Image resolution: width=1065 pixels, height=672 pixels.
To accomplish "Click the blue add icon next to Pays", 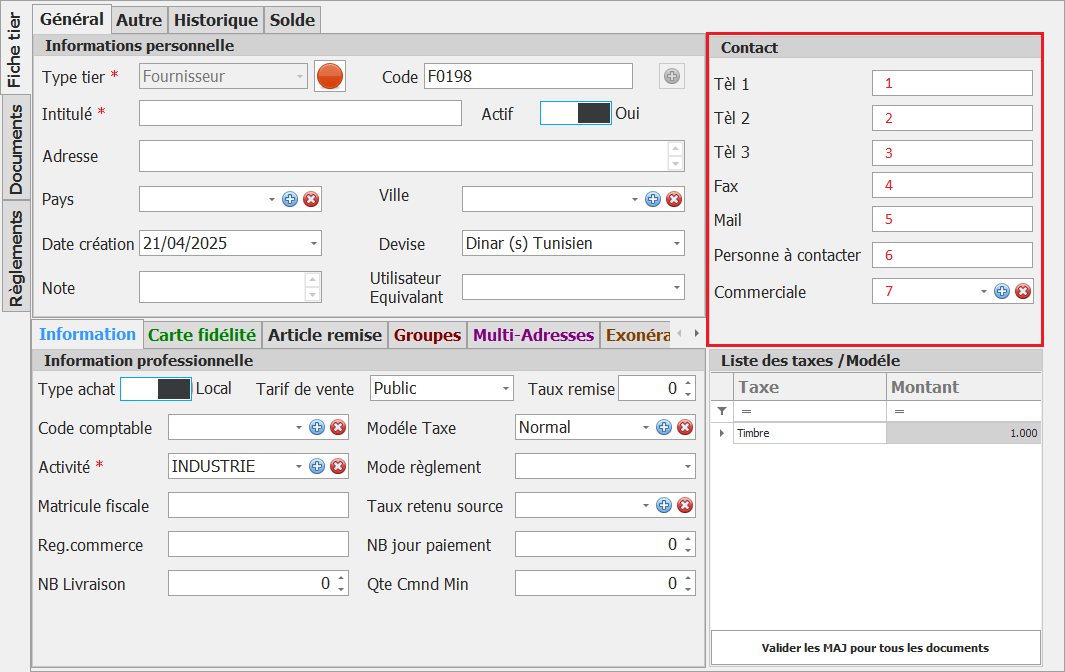I will (x=290, y=199).
